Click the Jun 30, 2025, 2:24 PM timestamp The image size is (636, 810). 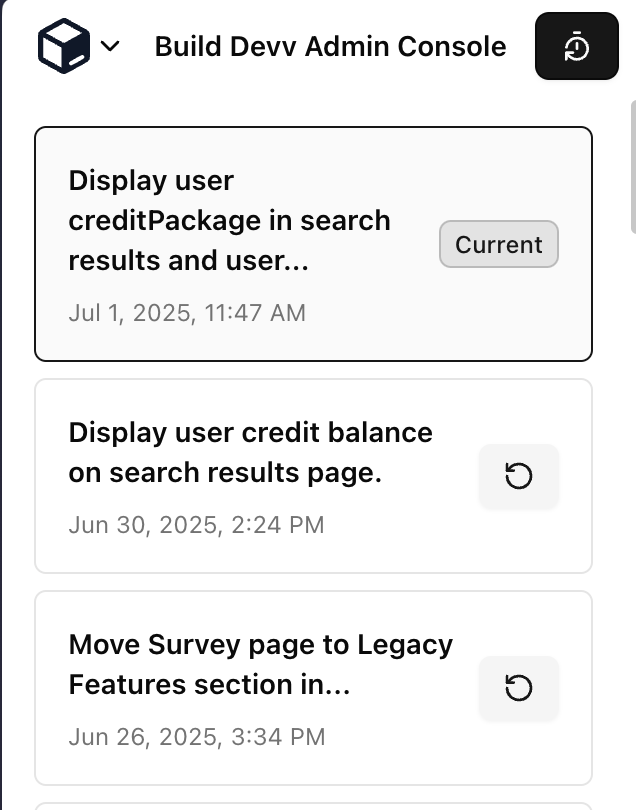[x=196, y=525]
